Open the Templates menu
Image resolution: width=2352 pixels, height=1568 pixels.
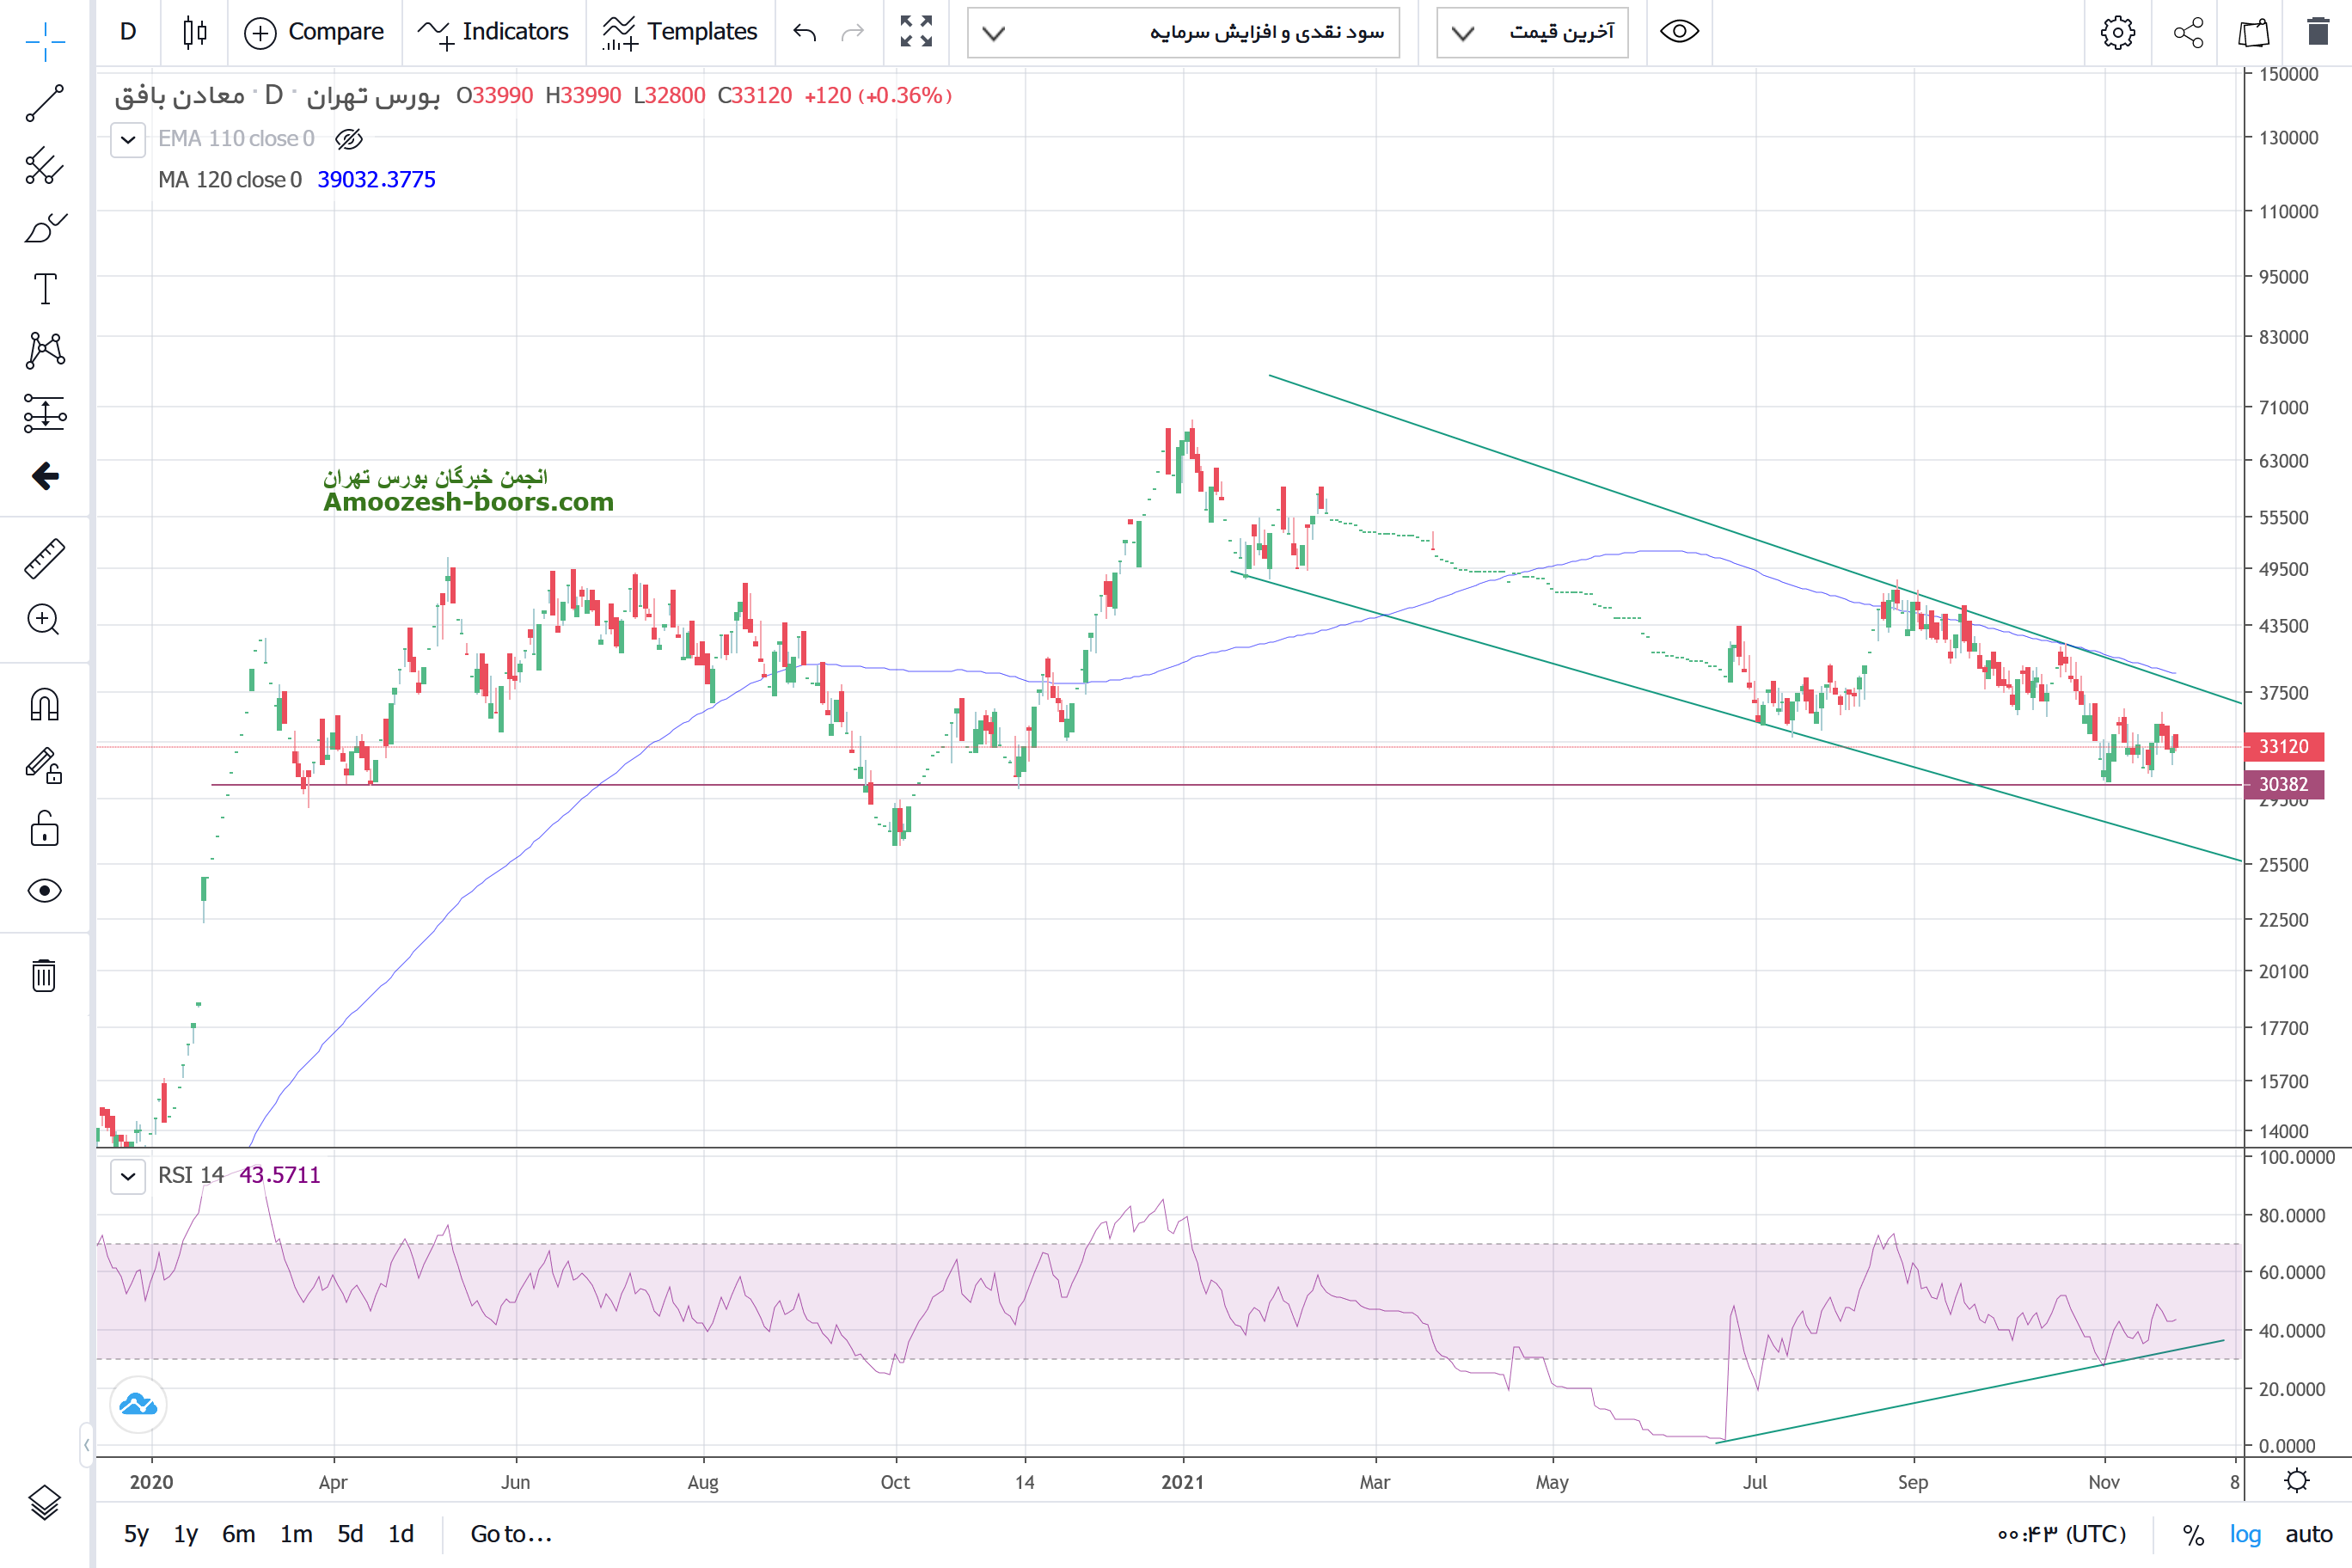coord(680,32)
